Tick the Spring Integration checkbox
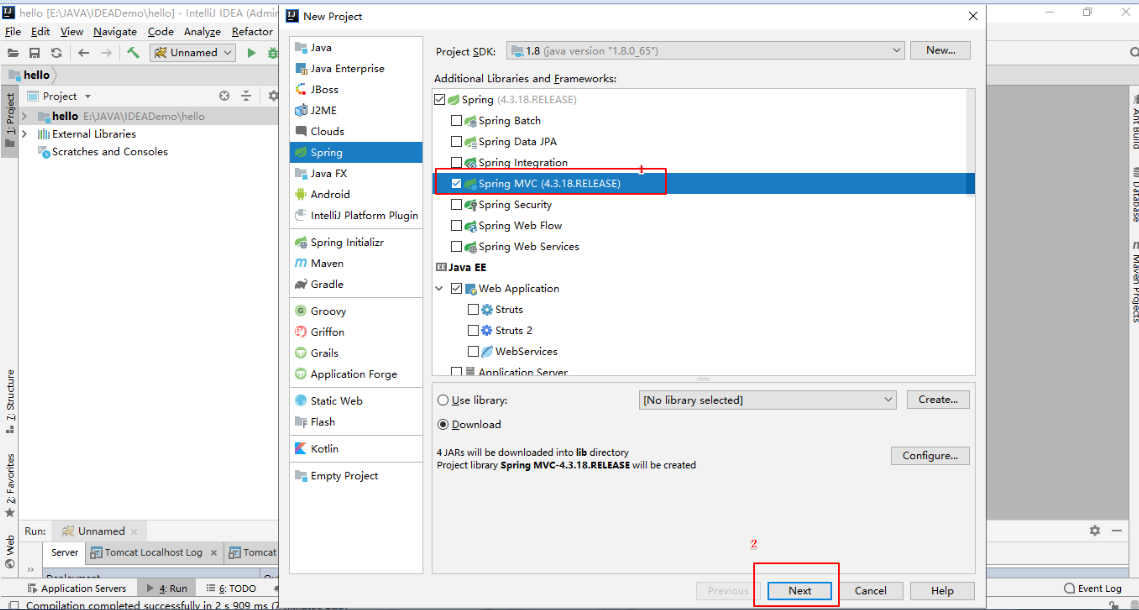This screenshot has height=610, width=1139. coord(456,163)
